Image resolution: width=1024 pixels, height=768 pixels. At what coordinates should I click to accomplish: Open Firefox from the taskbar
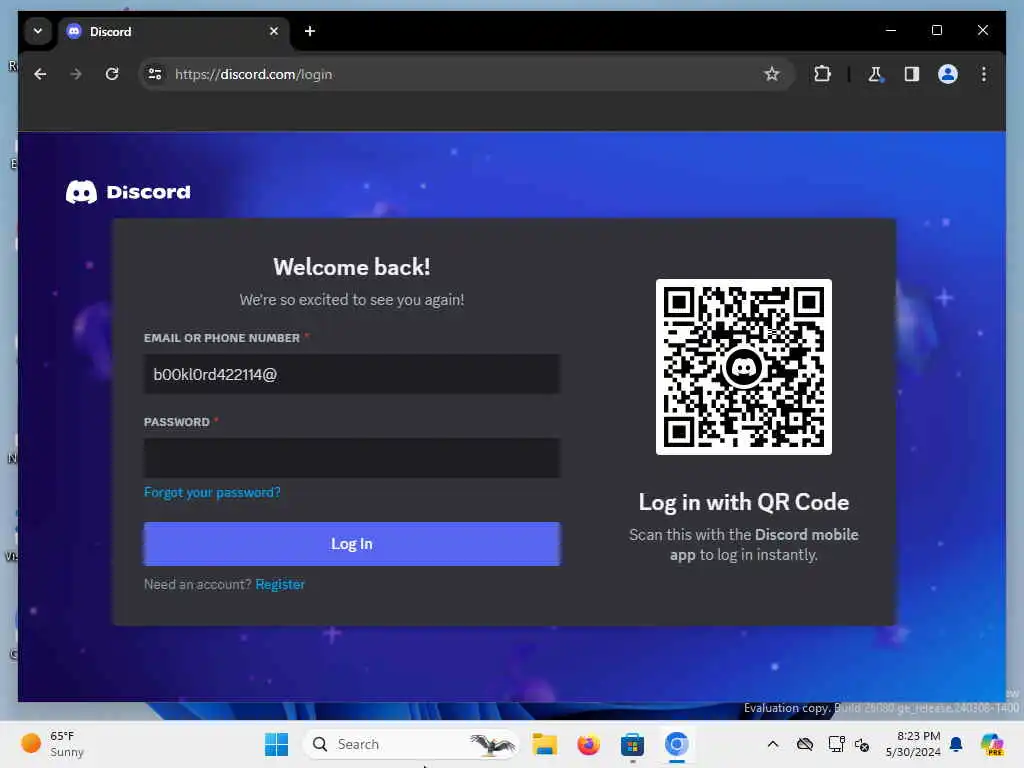(x=588, y=744)
